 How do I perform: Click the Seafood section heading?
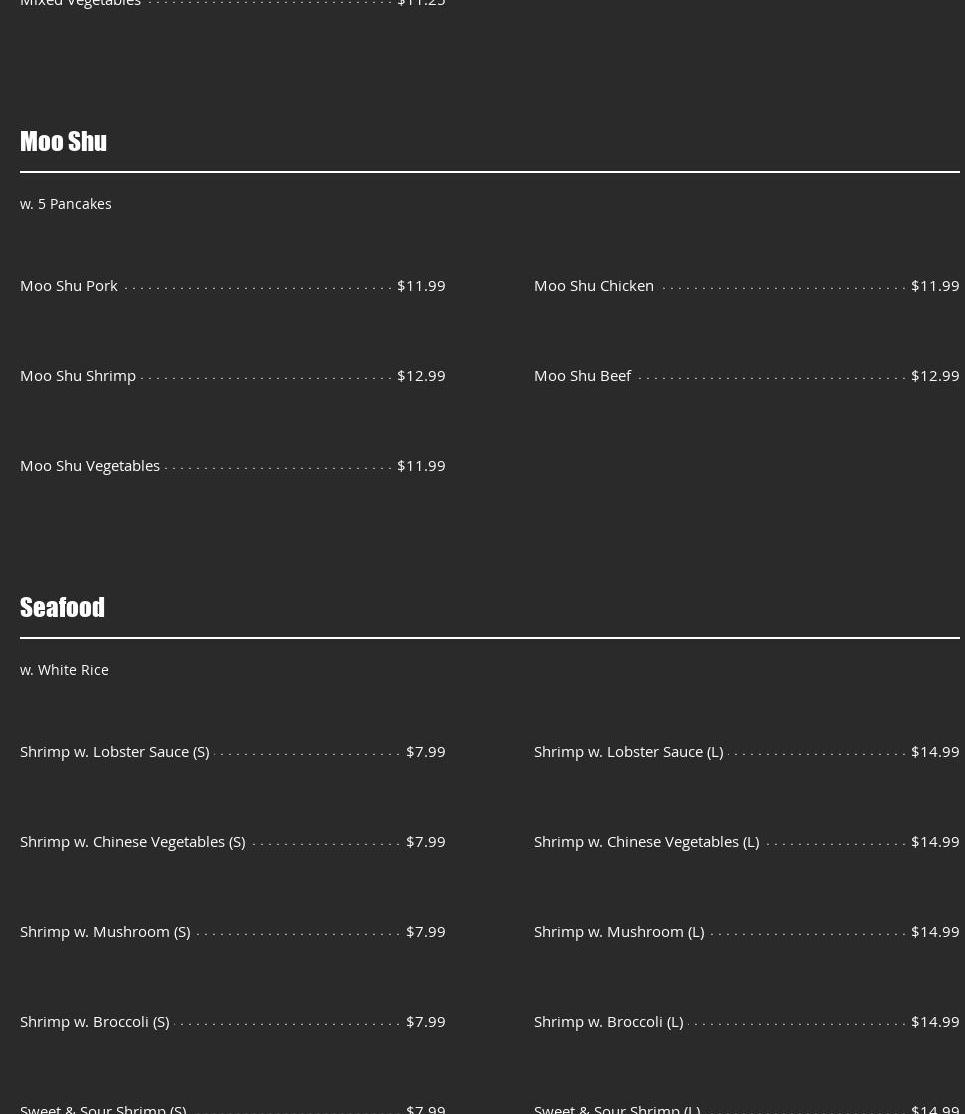coord(62,607)
